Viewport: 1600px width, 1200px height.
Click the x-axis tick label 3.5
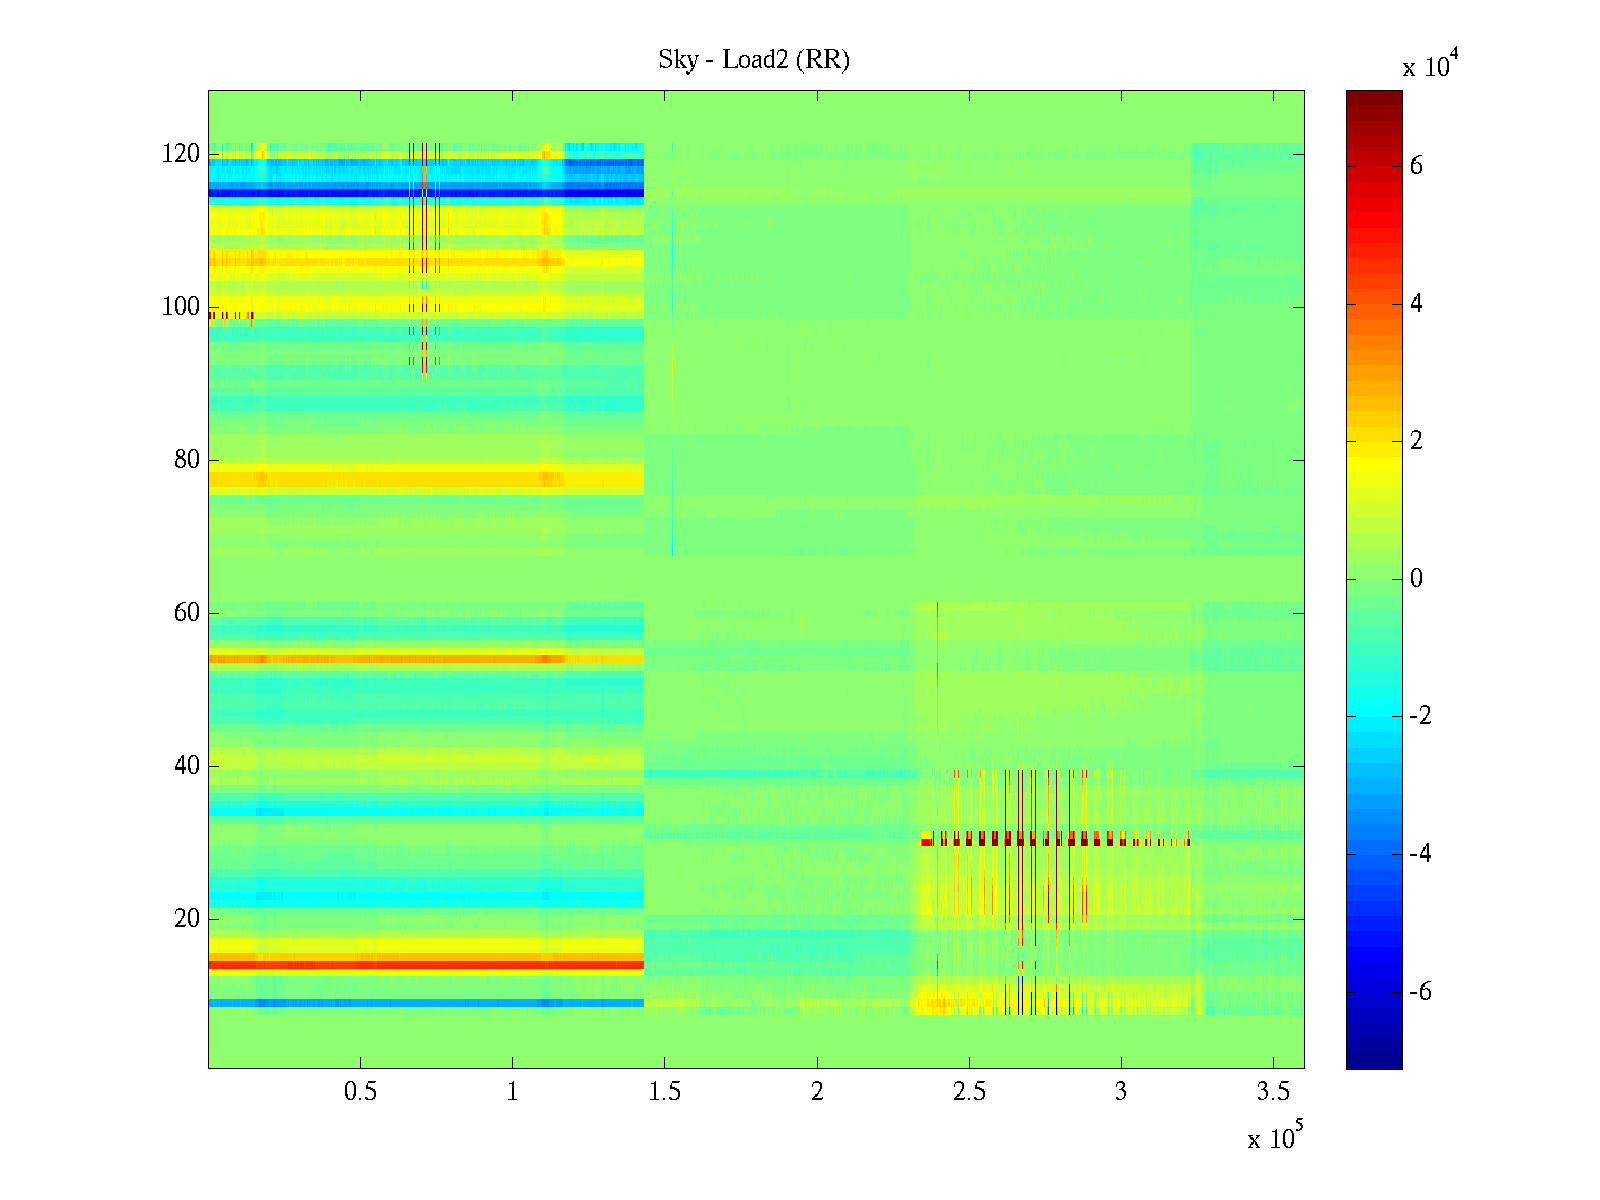pos(1272,1092)
